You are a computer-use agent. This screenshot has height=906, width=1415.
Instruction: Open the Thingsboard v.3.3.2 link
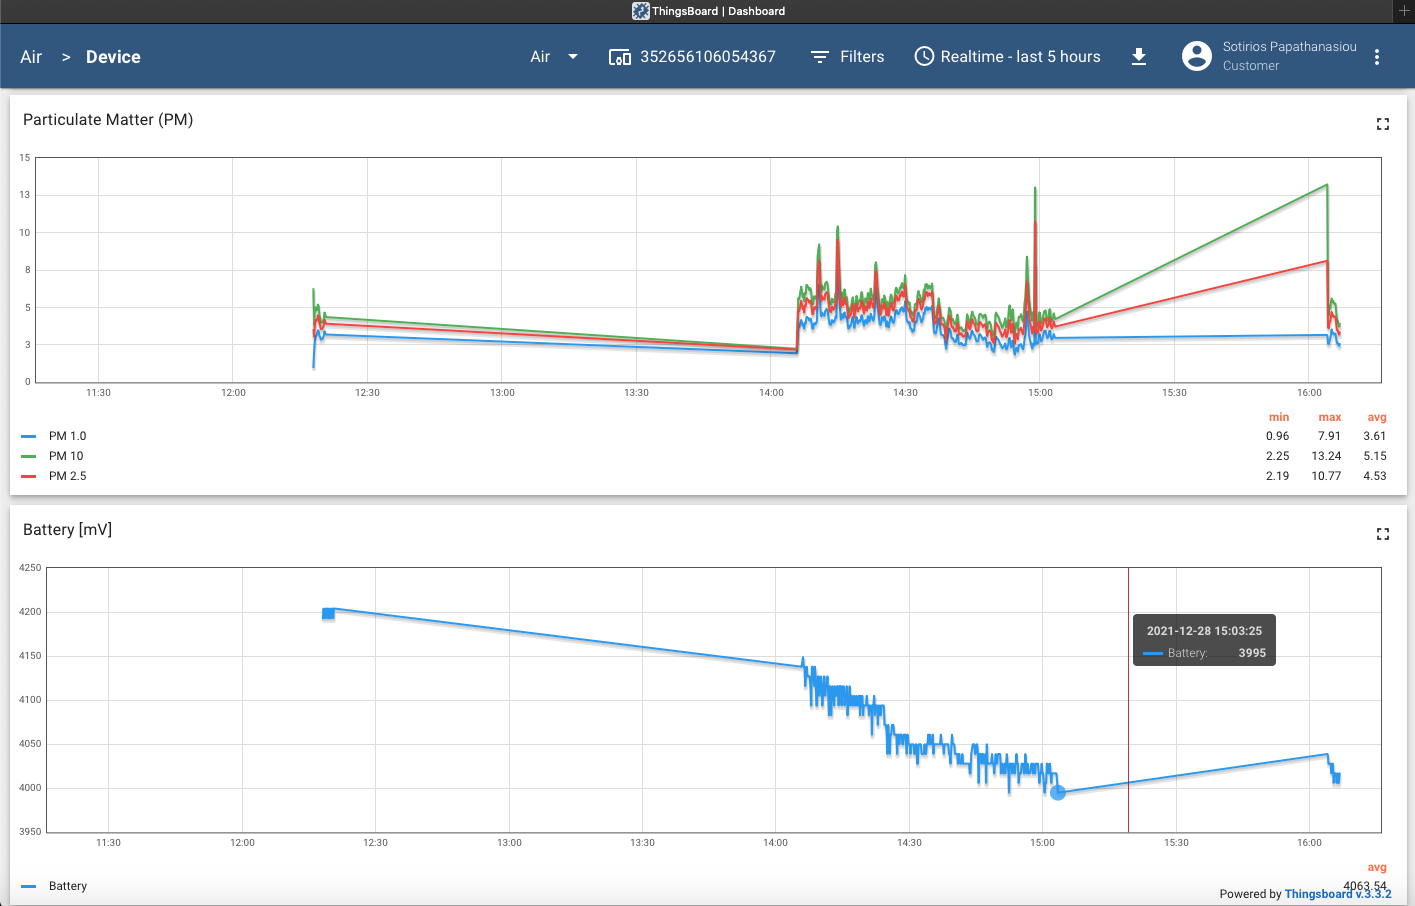coord(1337,894)
